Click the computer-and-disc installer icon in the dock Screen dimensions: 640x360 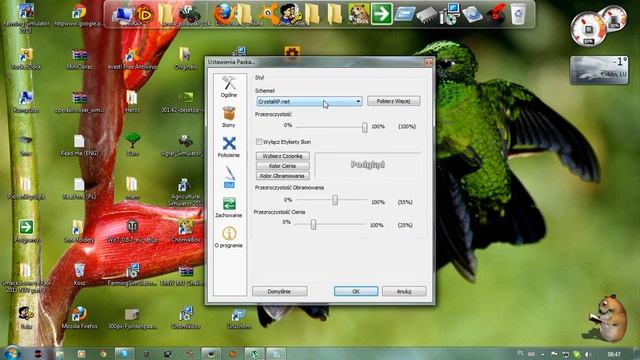point(450,14)
